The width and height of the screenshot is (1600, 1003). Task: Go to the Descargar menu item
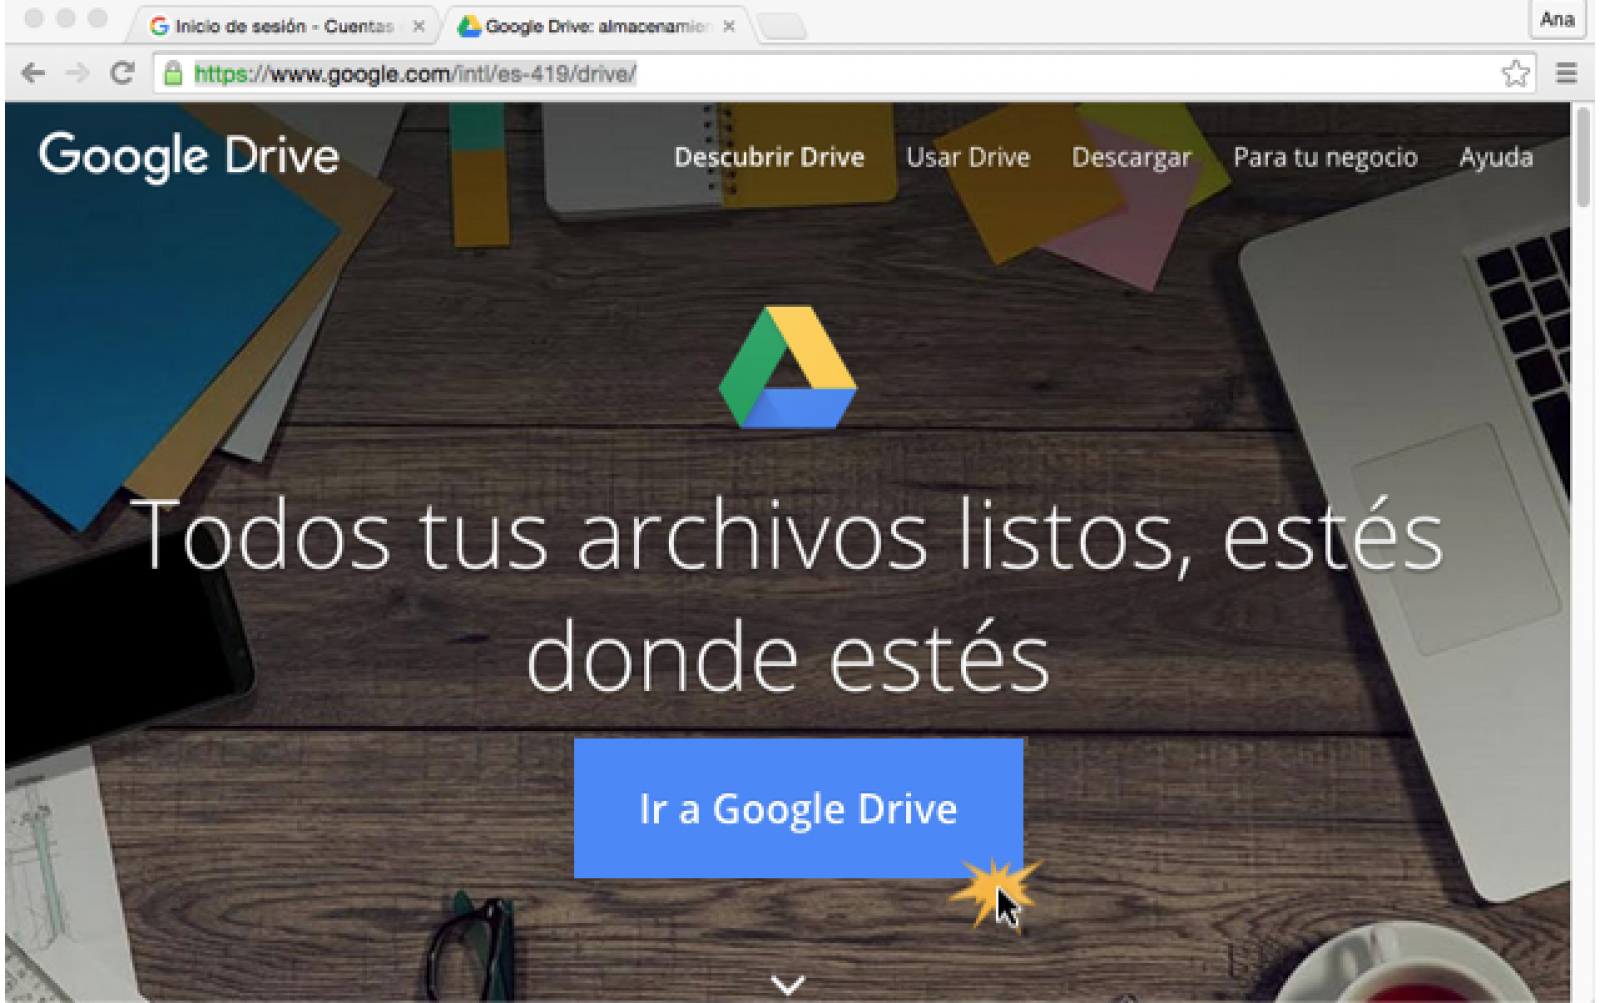(x=1131, y=158)
